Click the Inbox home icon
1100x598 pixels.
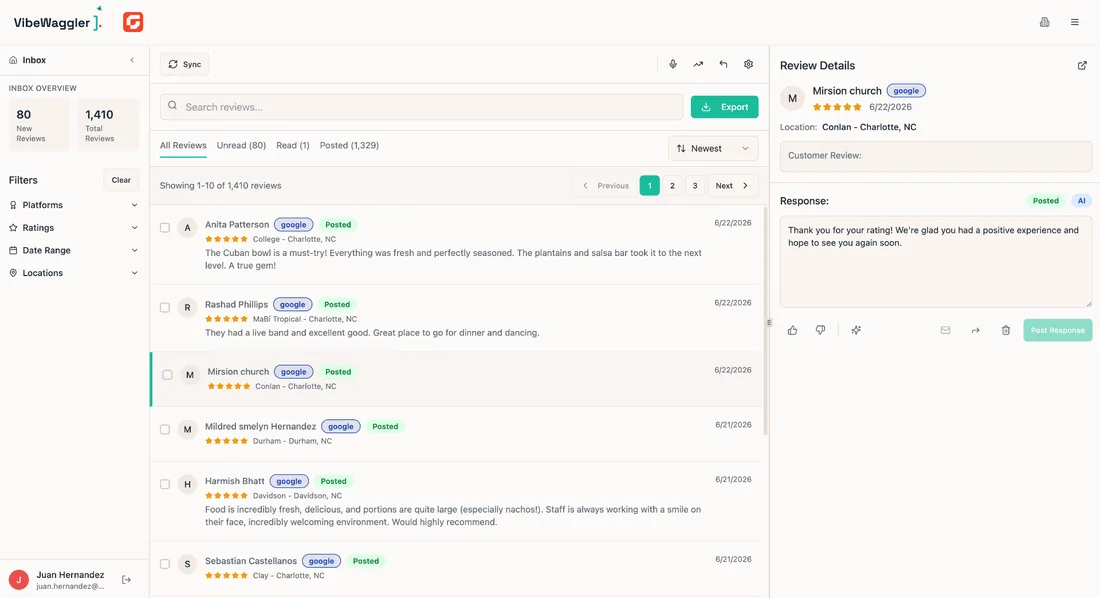point(13,60)
